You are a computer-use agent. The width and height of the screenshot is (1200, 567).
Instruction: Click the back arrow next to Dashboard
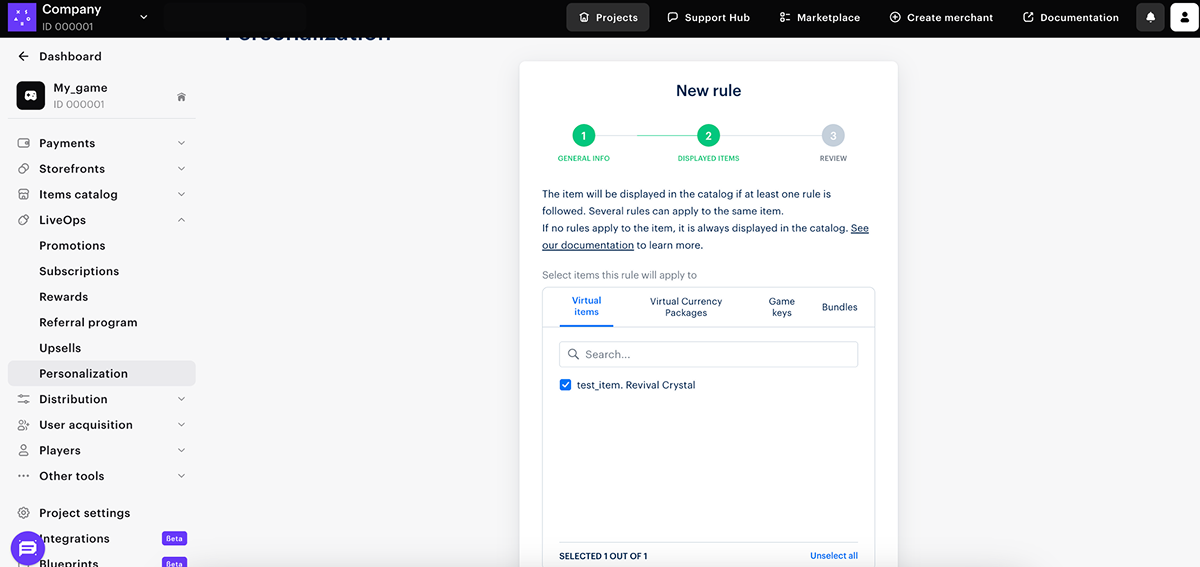[x=24, y=57]
